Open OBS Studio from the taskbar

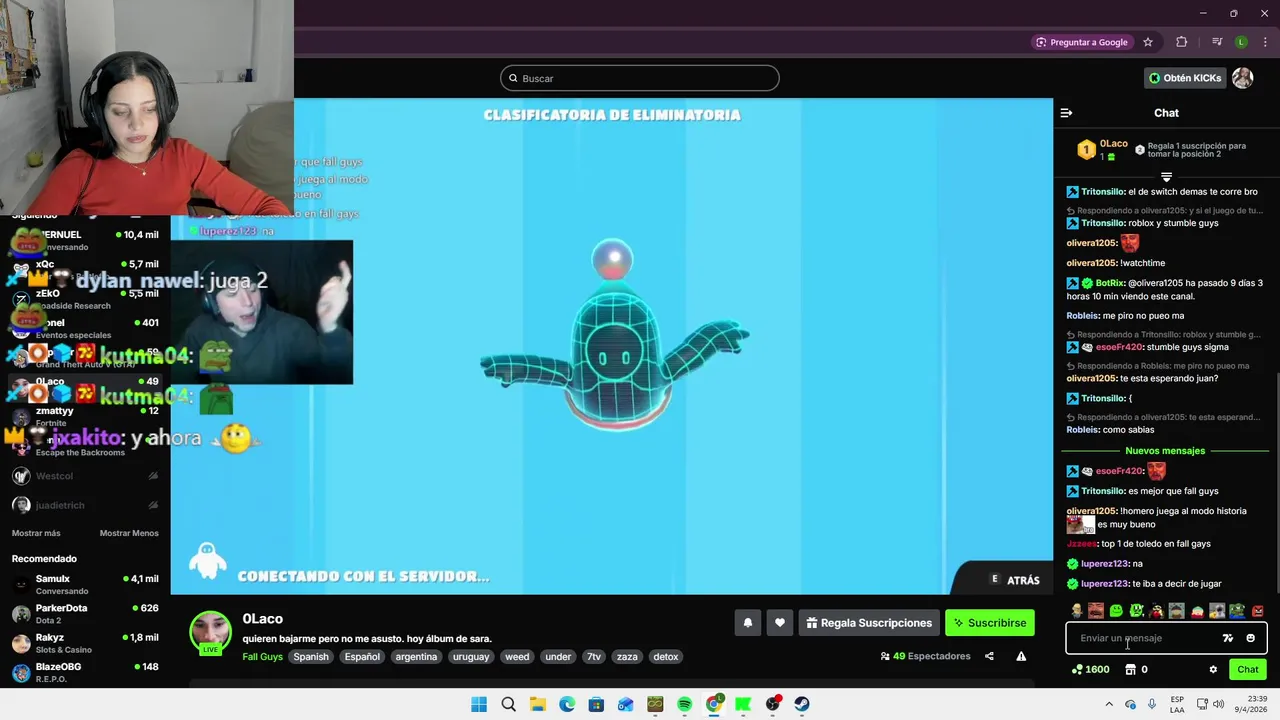(773, 704)
